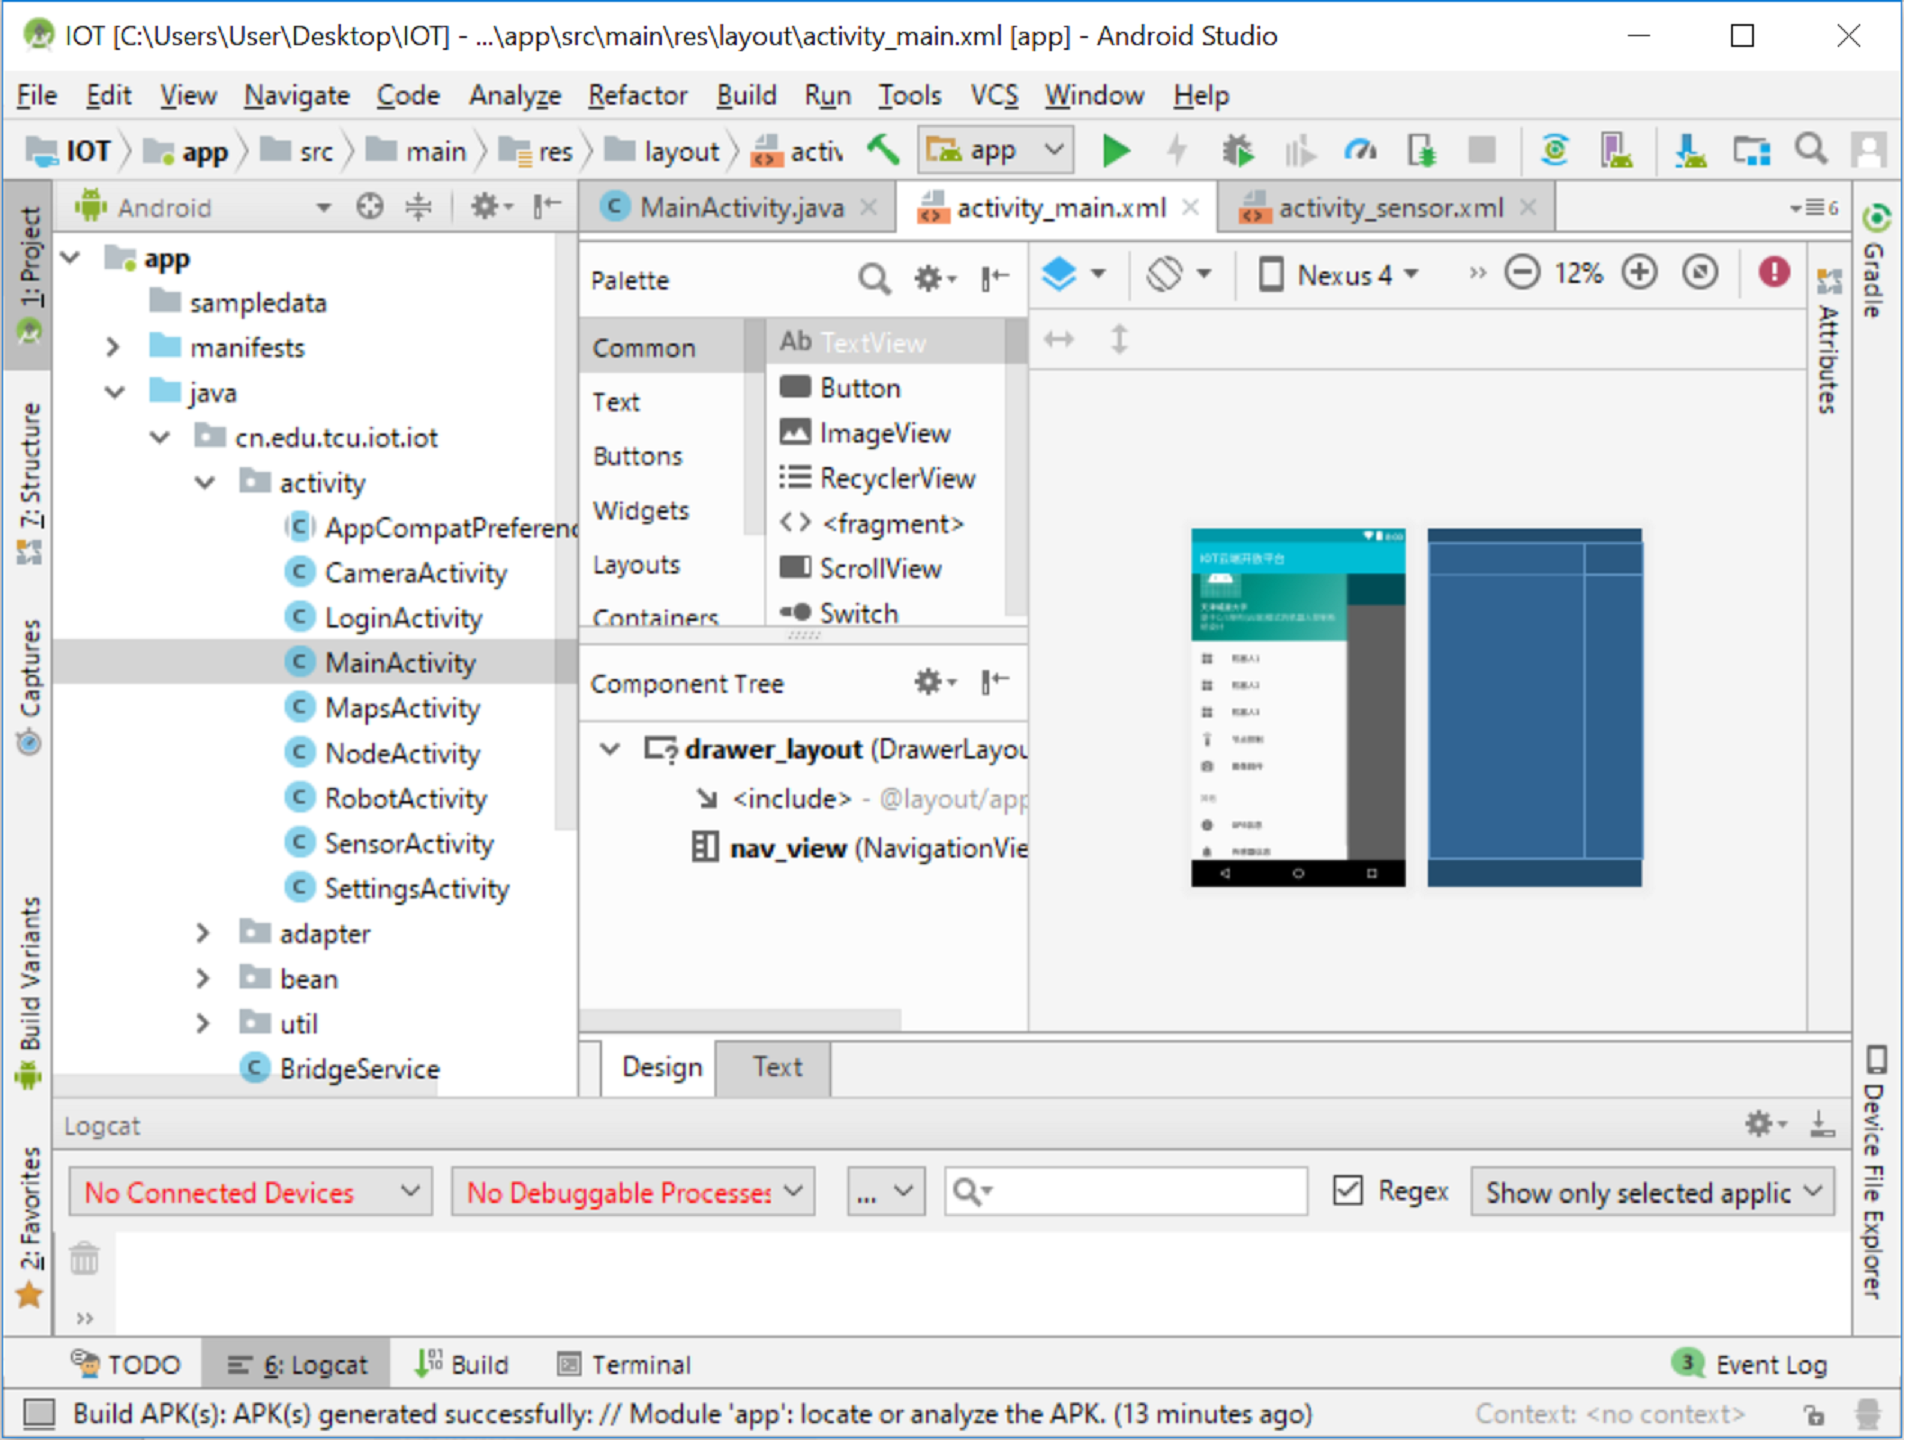The image size is (1905, 1441).
Task: Open Palette gear settings
Action: click(x=935, y=279)
